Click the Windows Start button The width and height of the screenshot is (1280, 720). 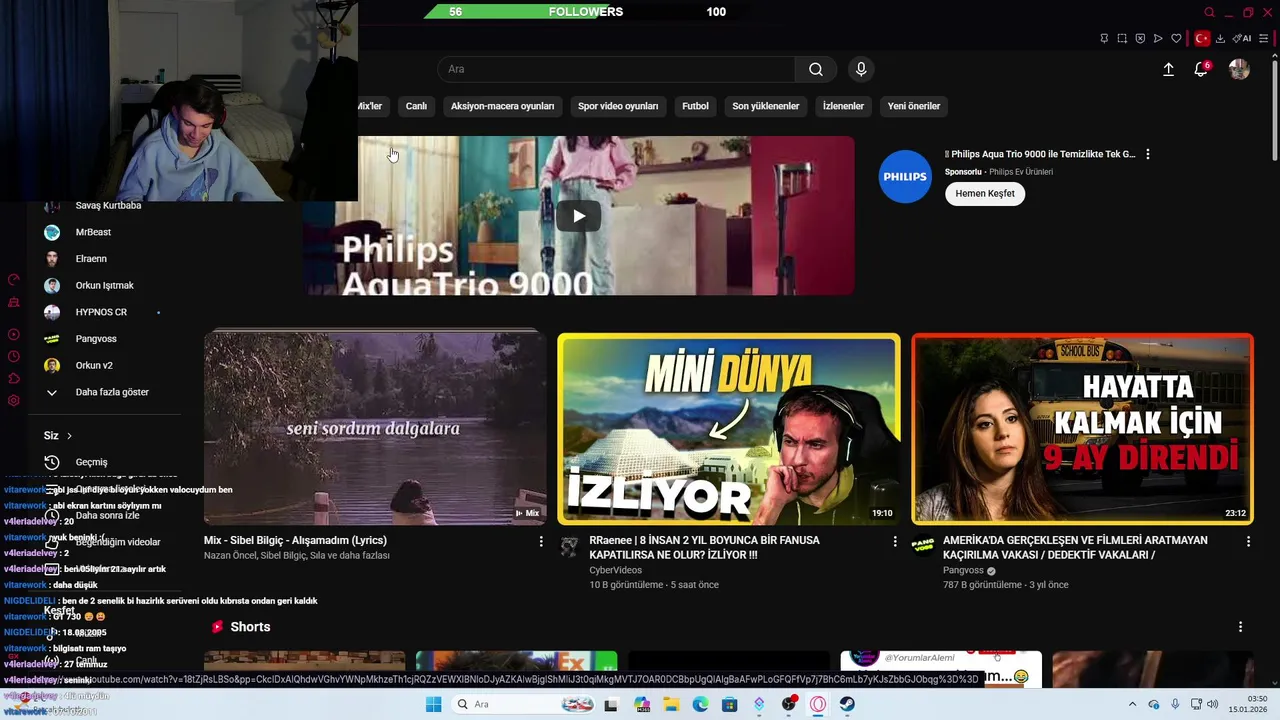pos(433,704)
